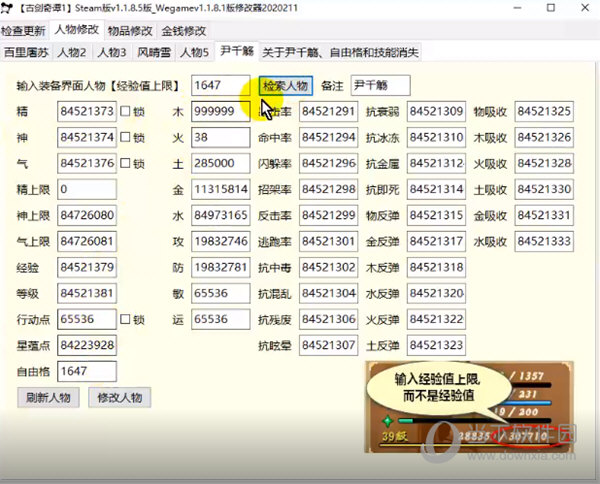Image resolution: width=600 pixels, height=484 pixels.
Task: Focus the 经验值上限 input field showing 1647
Action: point(221,85)
